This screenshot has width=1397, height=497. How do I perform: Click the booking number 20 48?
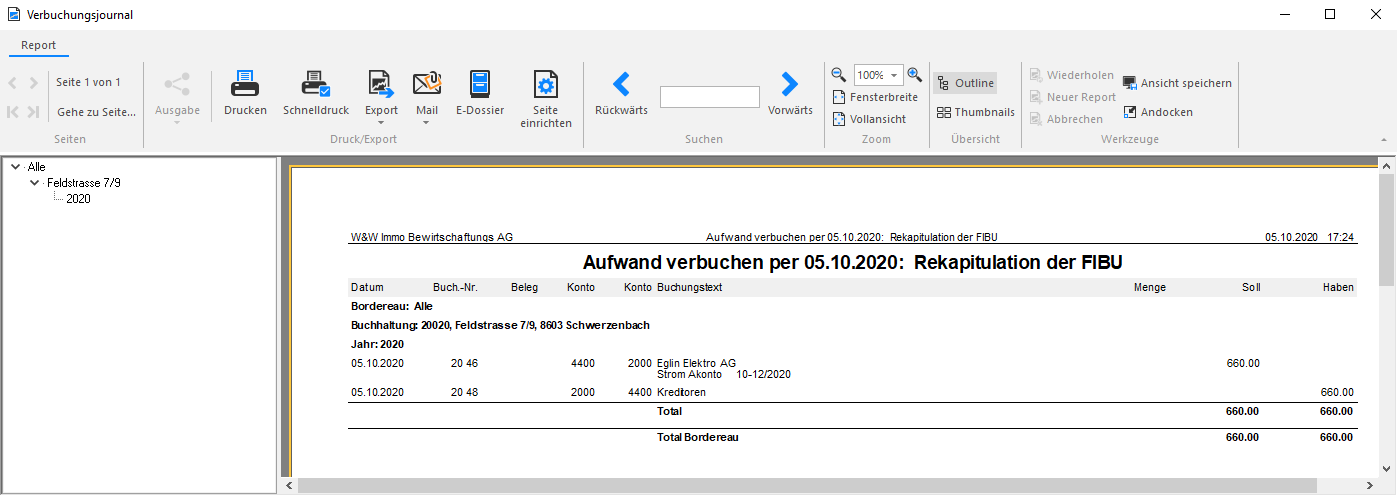pyautogui.click(x=464, y=393)
